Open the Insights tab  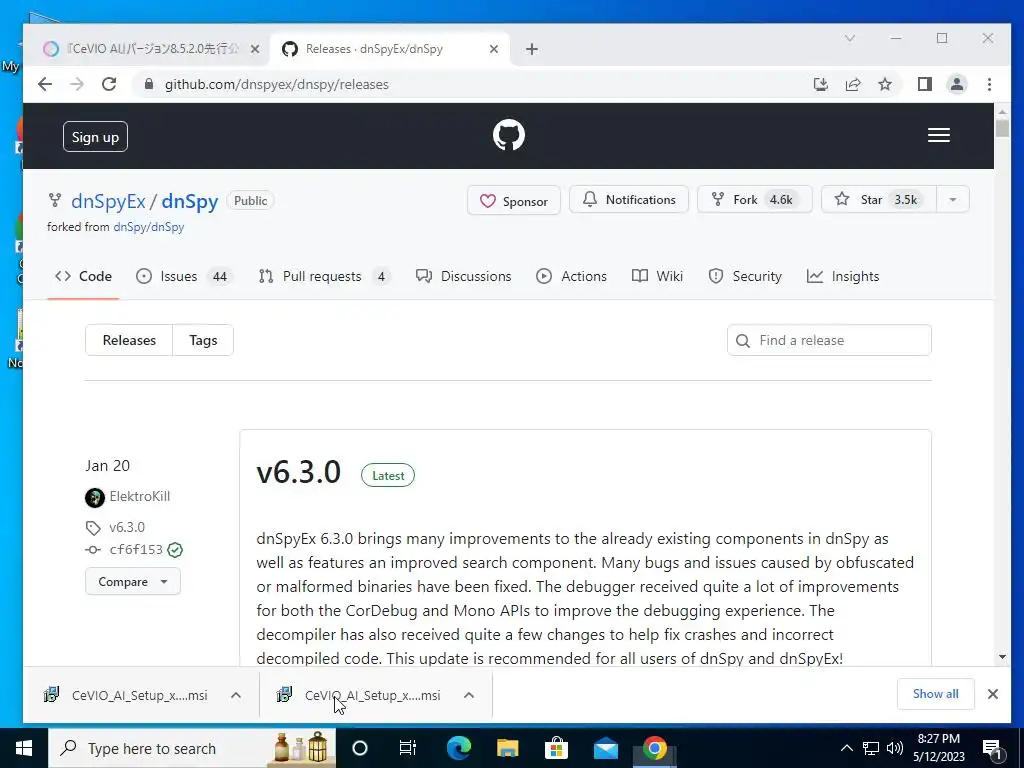pos(843,276)
